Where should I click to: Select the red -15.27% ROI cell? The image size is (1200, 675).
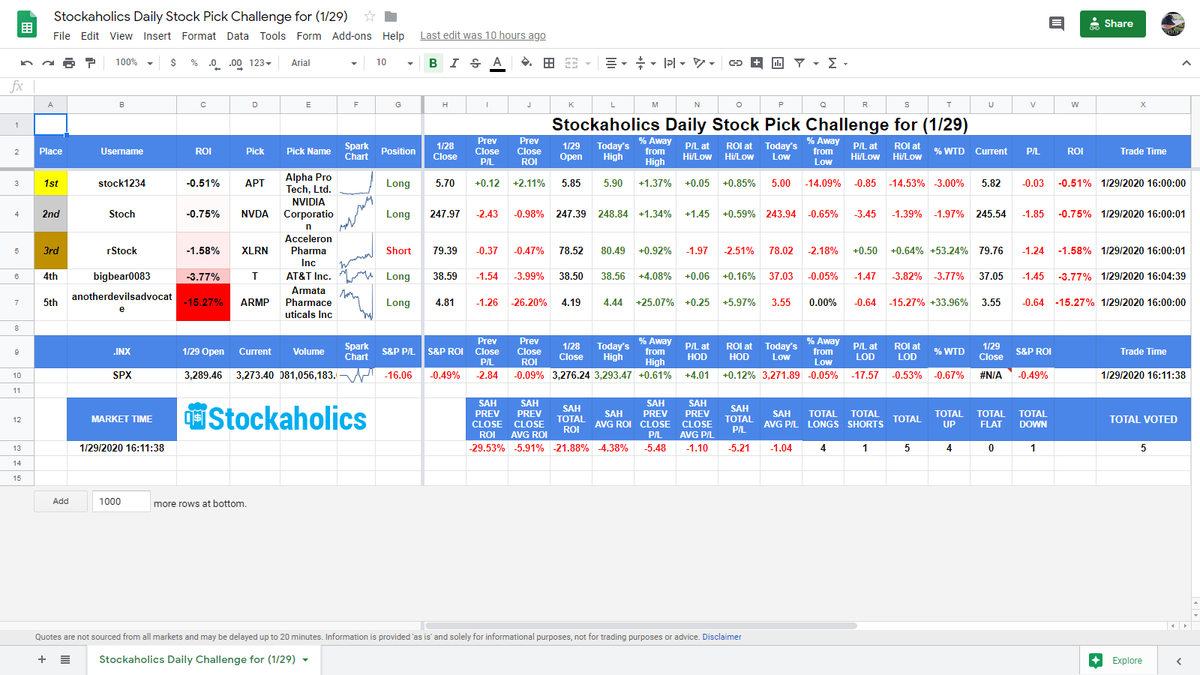[203, 302]
